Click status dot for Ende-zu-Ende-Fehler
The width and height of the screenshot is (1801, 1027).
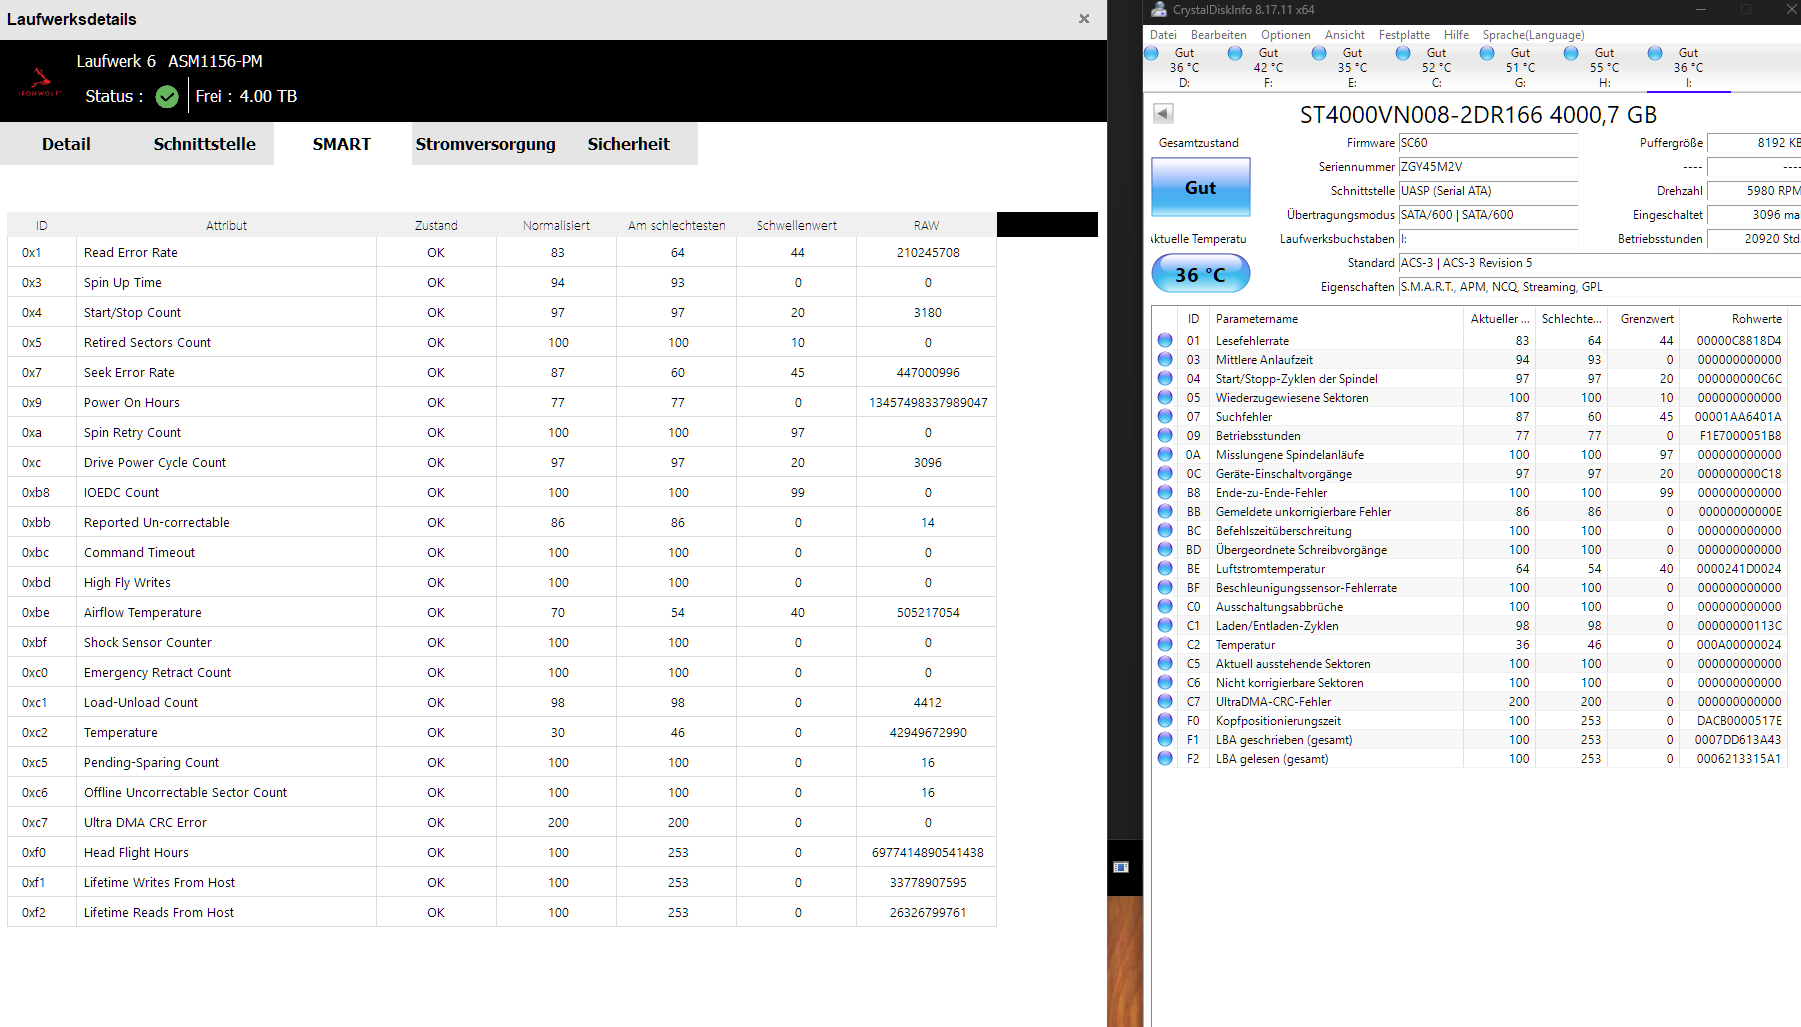coord(1165,493)
